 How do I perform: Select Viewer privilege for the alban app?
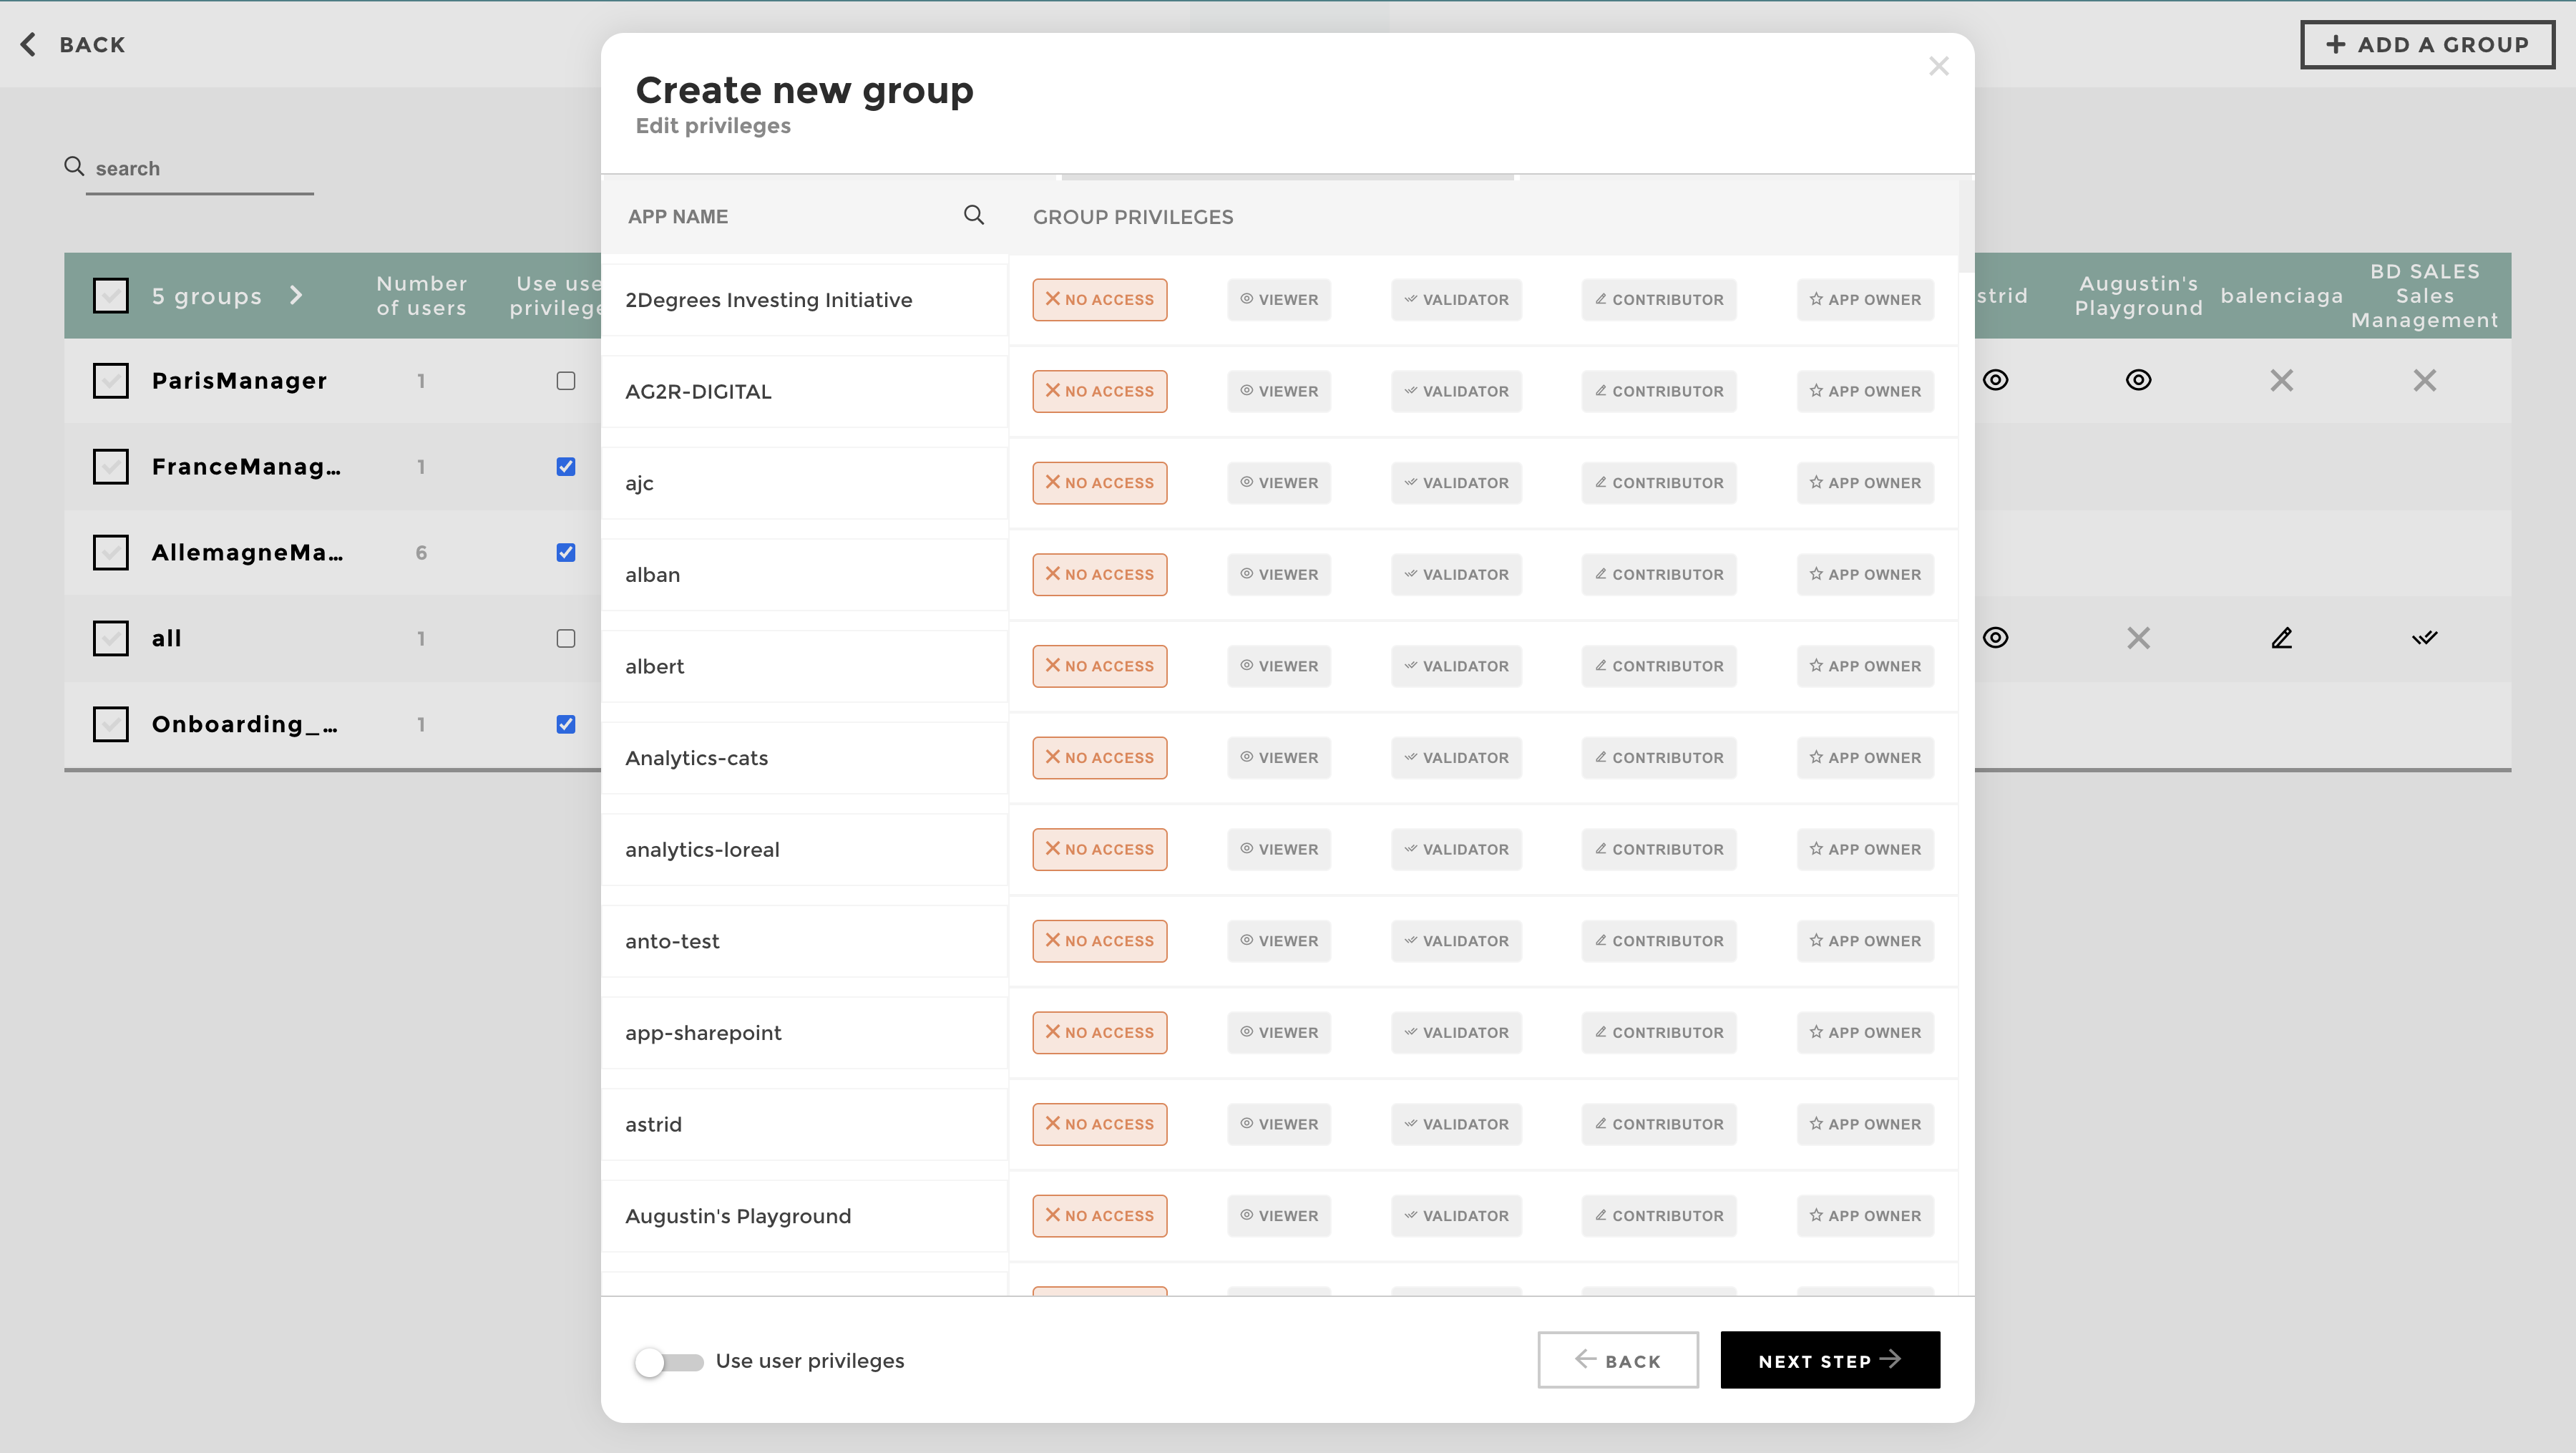(x=1278, y=574)
